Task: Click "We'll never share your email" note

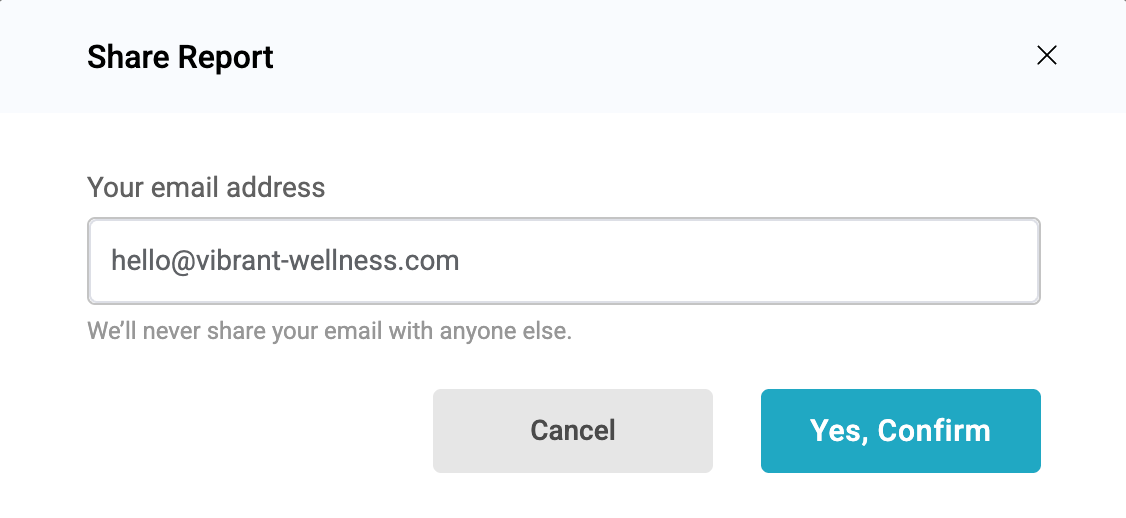Action: pyautogui.click(x=329, y=331)
